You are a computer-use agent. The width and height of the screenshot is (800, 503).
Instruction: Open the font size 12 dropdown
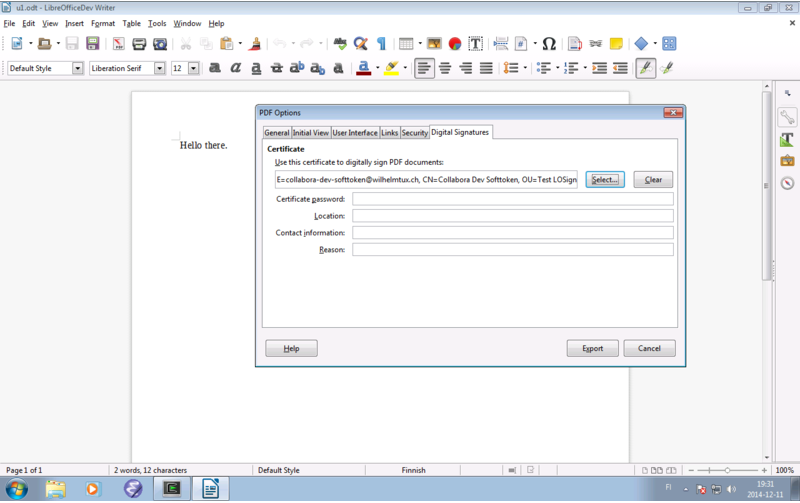point(193,68)
